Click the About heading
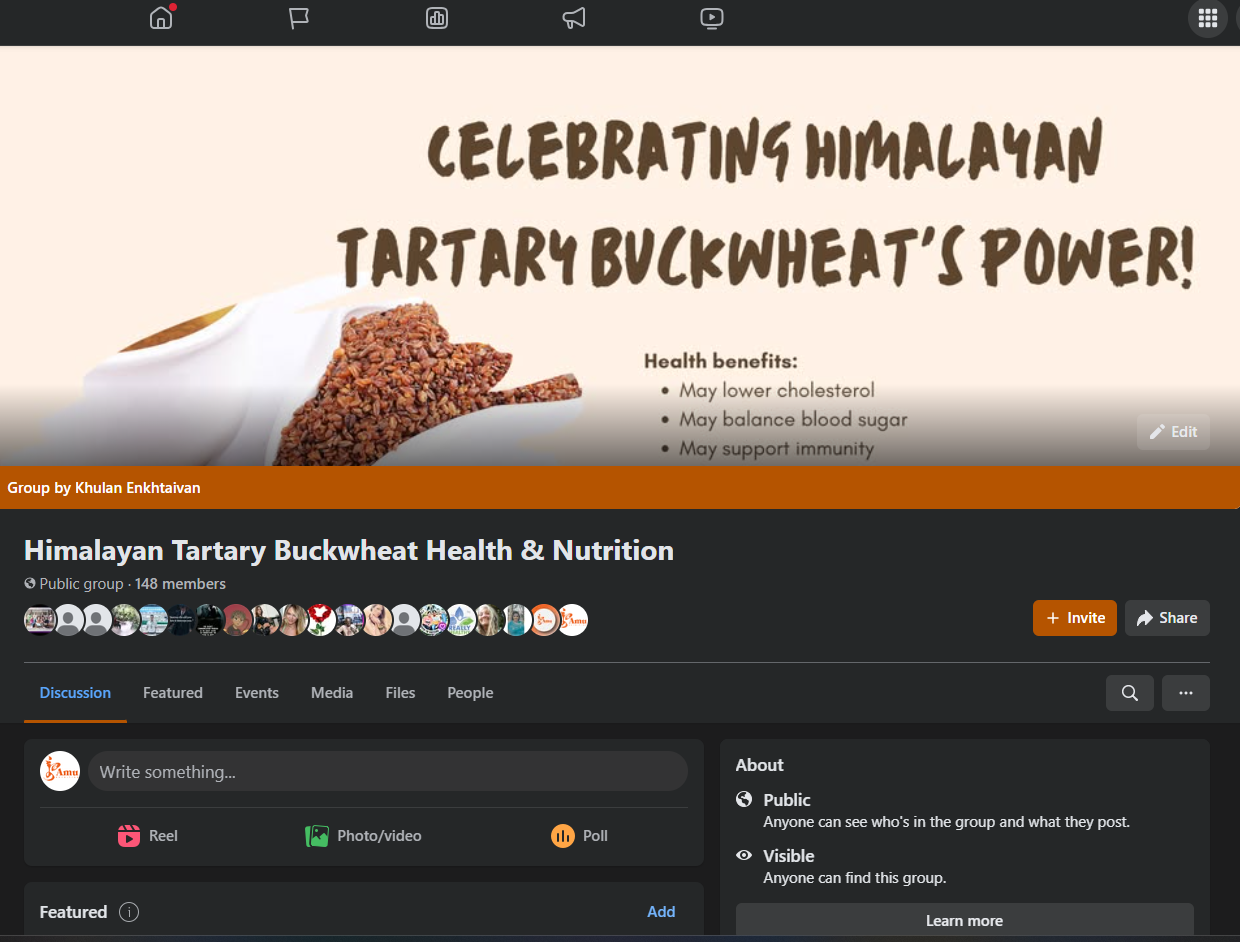 [760, 765]
